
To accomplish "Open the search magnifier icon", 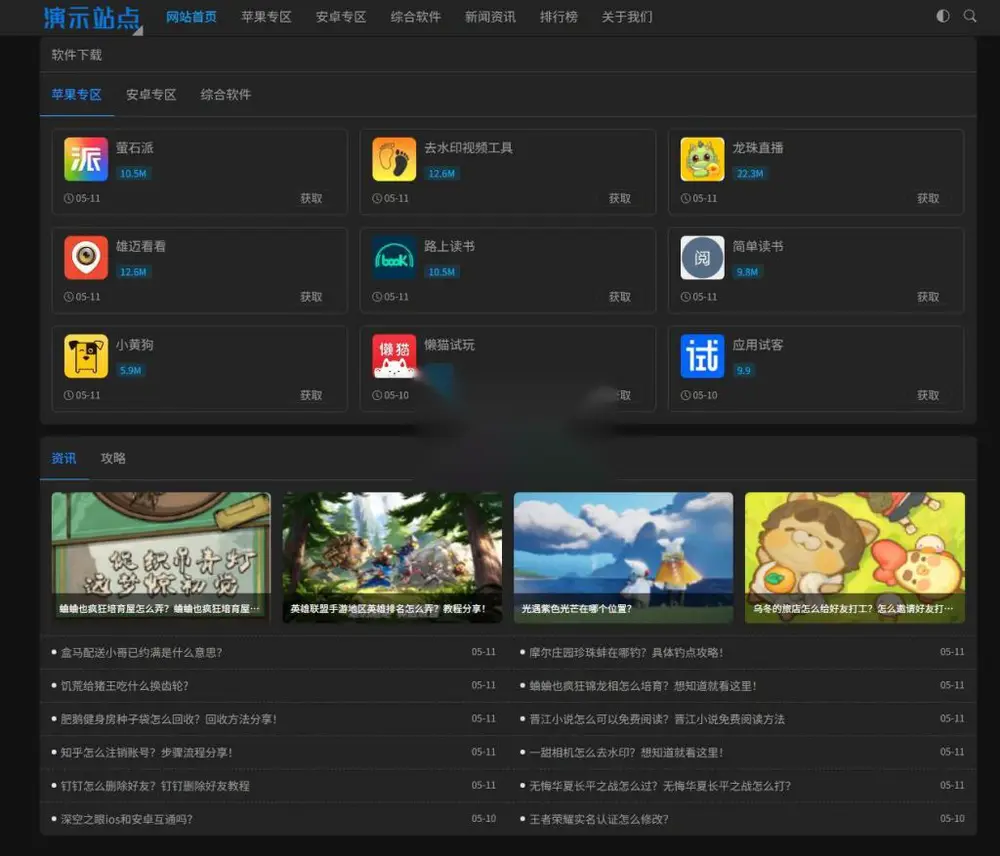I will [970, 16].
